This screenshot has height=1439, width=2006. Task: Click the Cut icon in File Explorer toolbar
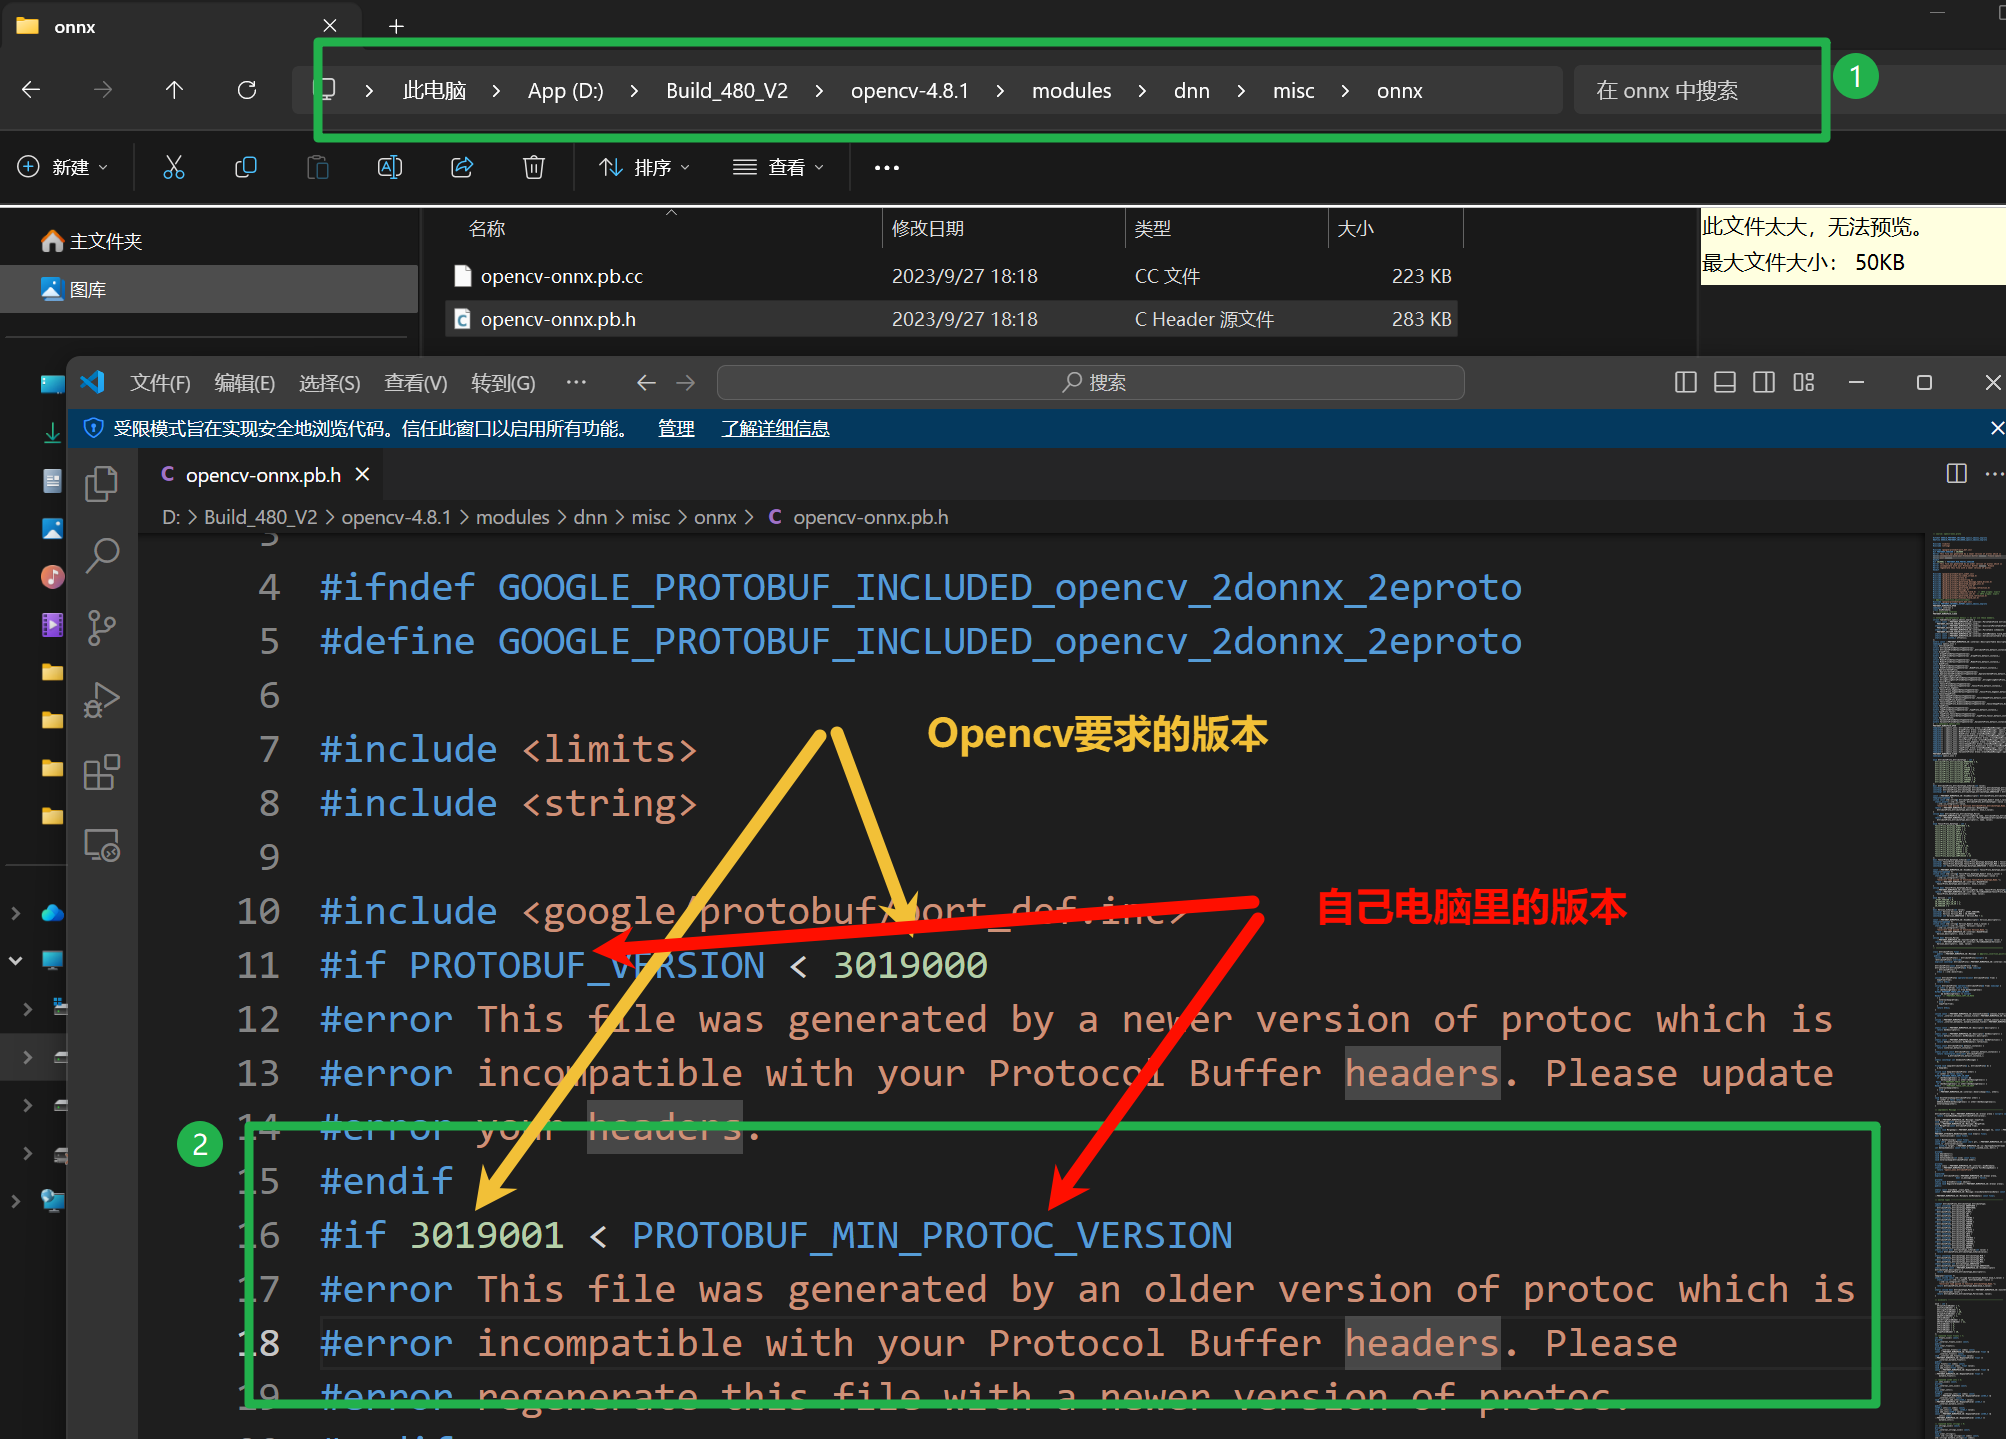click(x=174, y=166)
